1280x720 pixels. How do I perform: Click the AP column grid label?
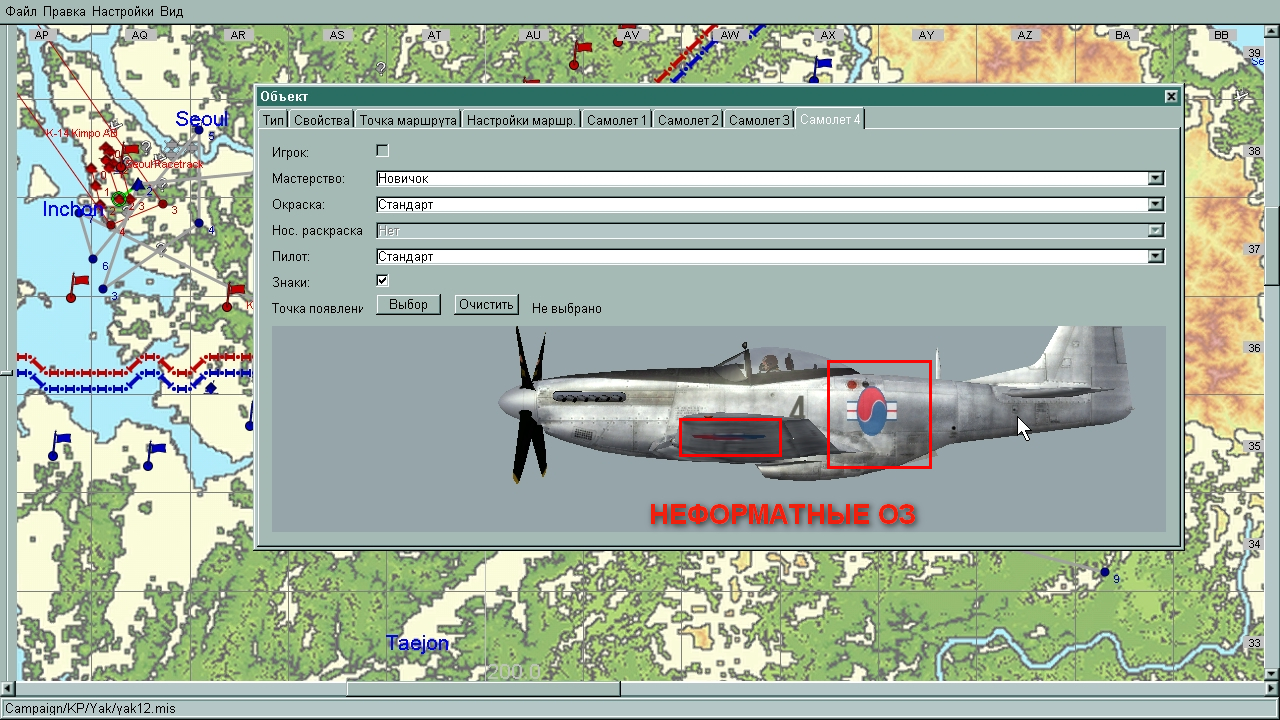click(x=41, y=35)
